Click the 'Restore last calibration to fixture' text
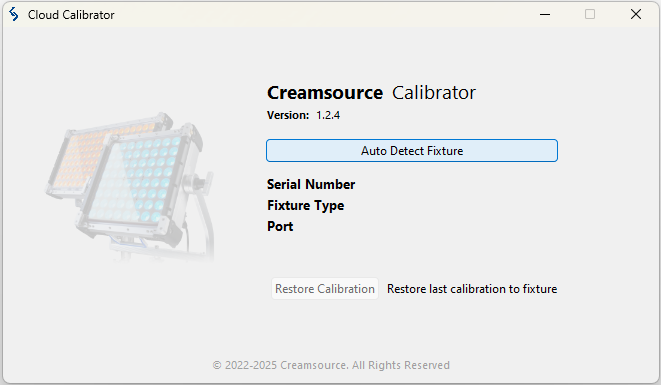Viewport: 661px width, 385px height. tap(472, 289)
